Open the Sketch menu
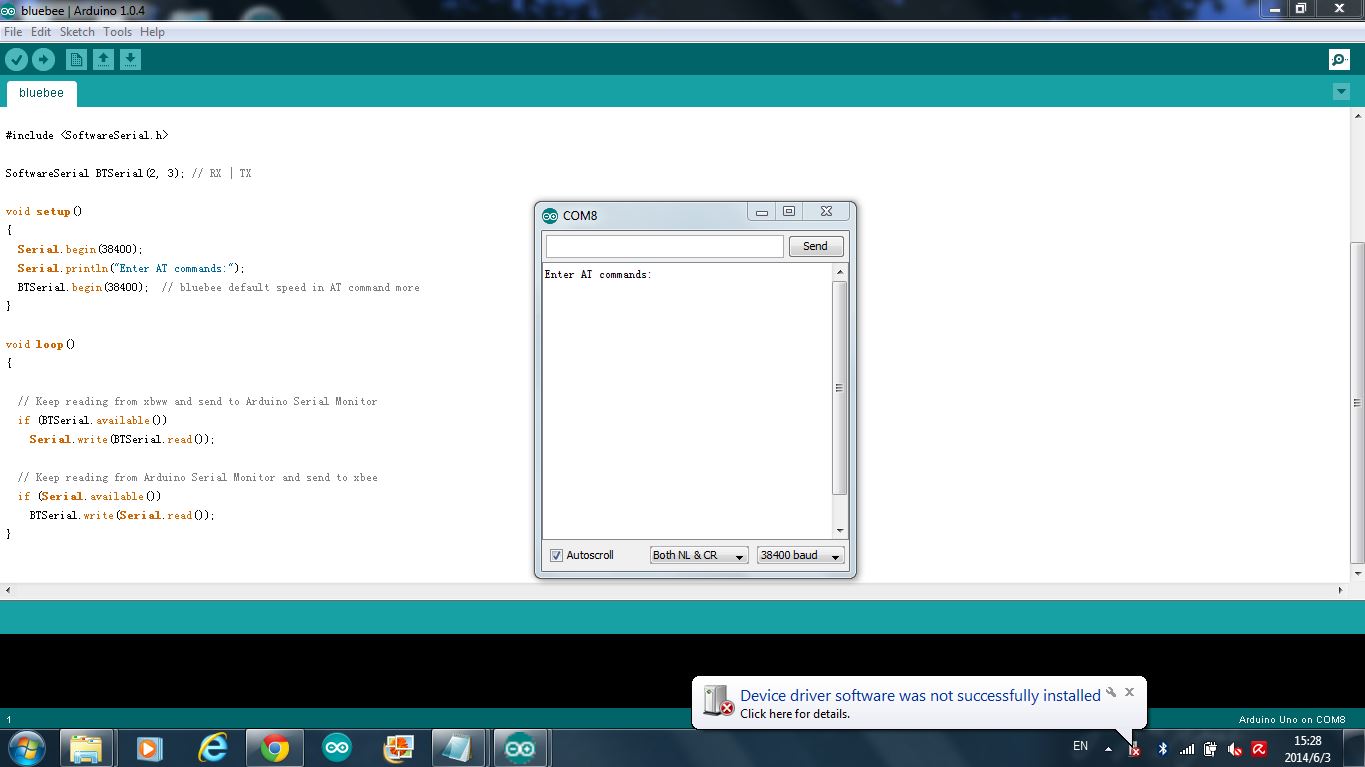 pos(77,32)
